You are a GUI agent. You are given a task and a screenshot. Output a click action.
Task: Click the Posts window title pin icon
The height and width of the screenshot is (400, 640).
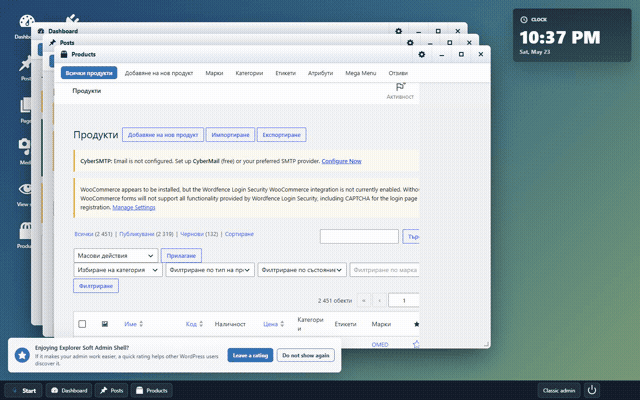coord(52,42)
